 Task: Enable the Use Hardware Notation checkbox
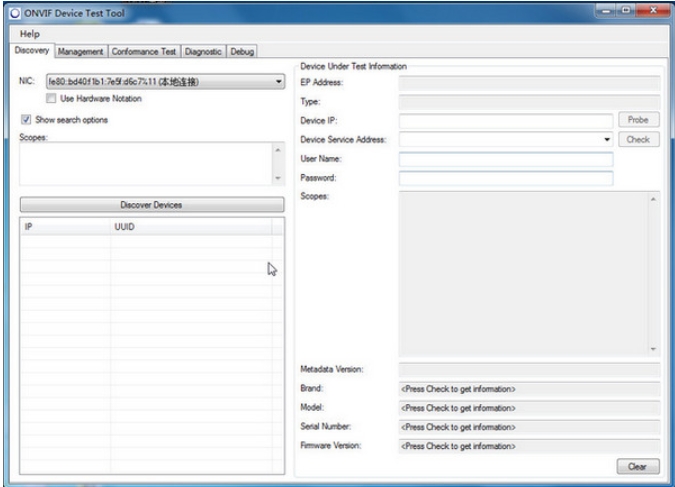(51, 98)
